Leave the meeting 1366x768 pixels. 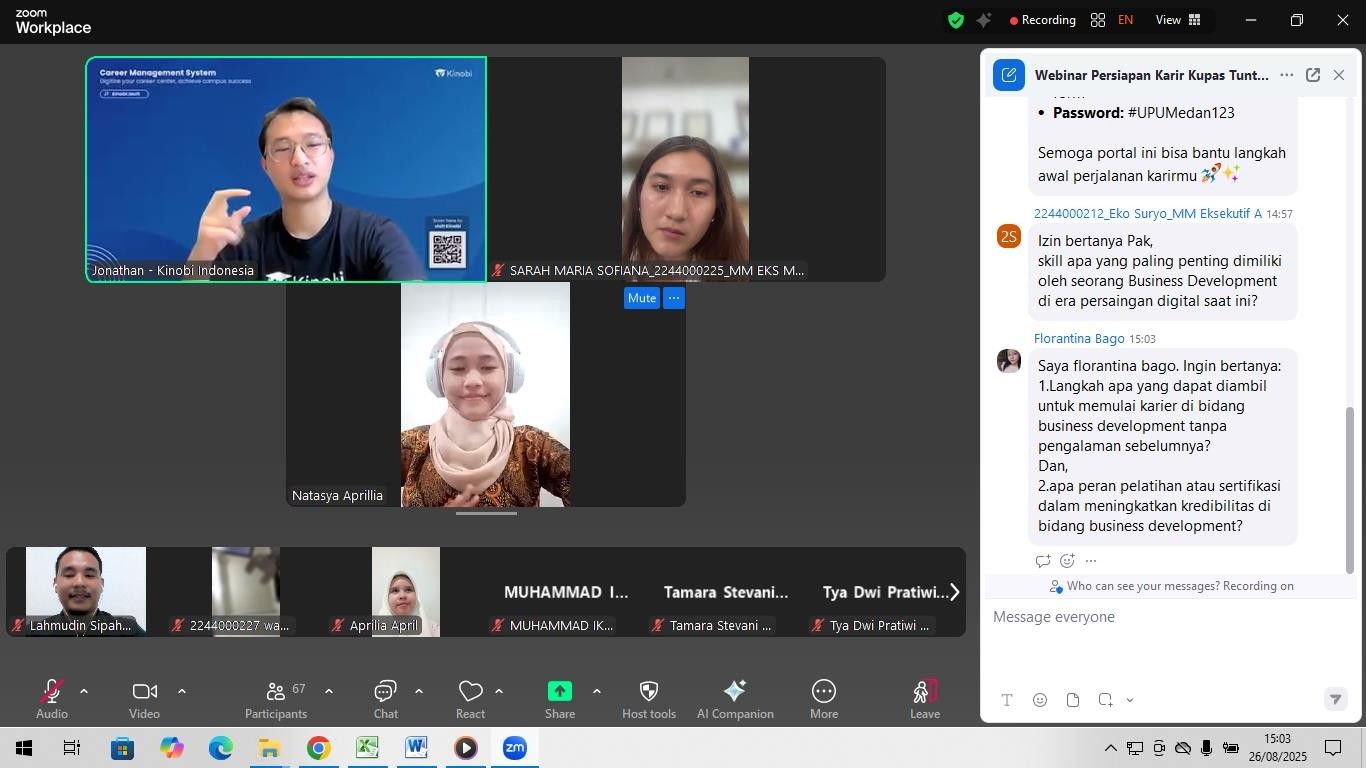pos(924,698)
